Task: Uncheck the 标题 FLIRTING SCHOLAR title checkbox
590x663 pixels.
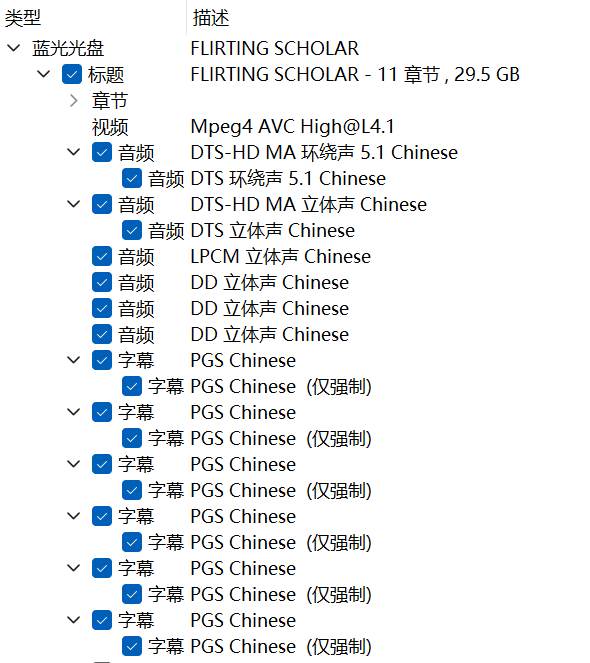Action: pos(72,74)
